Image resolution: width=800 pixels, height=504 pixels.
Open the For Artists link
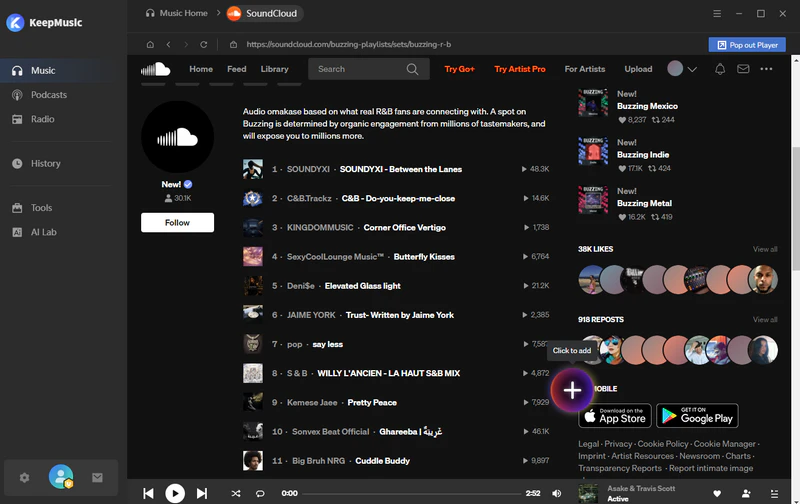click(585, 69)
